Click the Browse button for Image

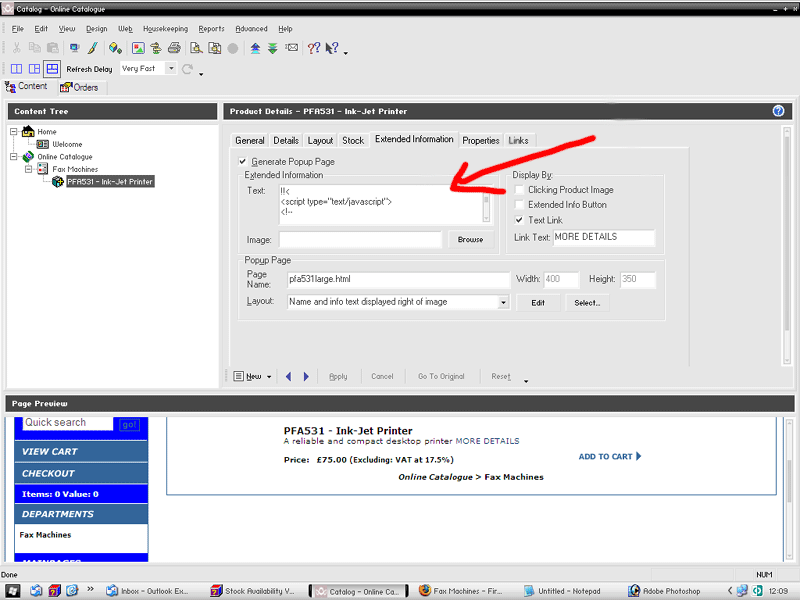tap(470, 240)
